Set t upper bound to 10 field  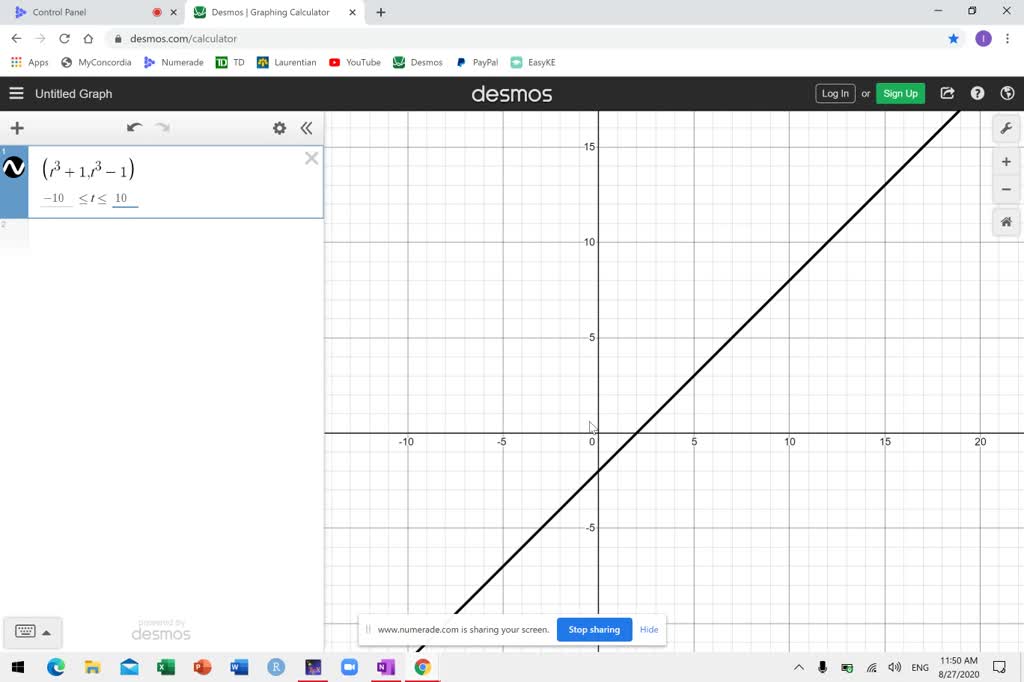click(124, 198)
